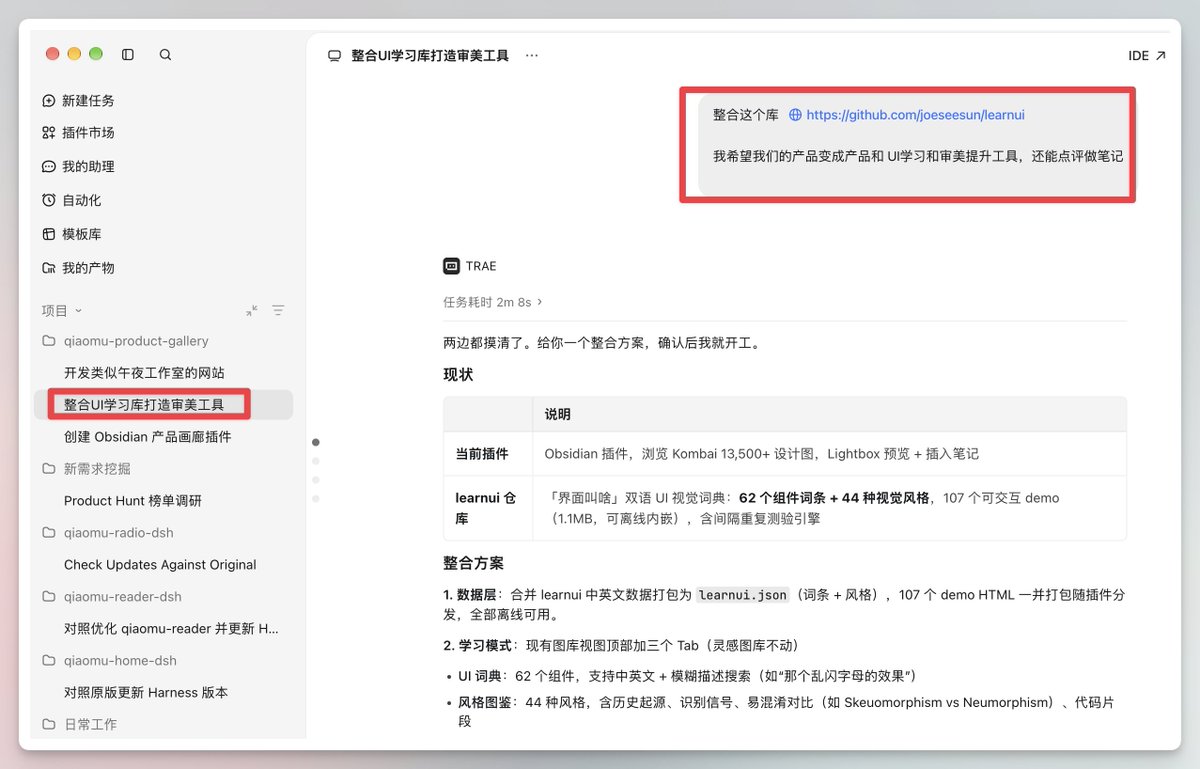Click the 现状 heading

tap(458, 375)
